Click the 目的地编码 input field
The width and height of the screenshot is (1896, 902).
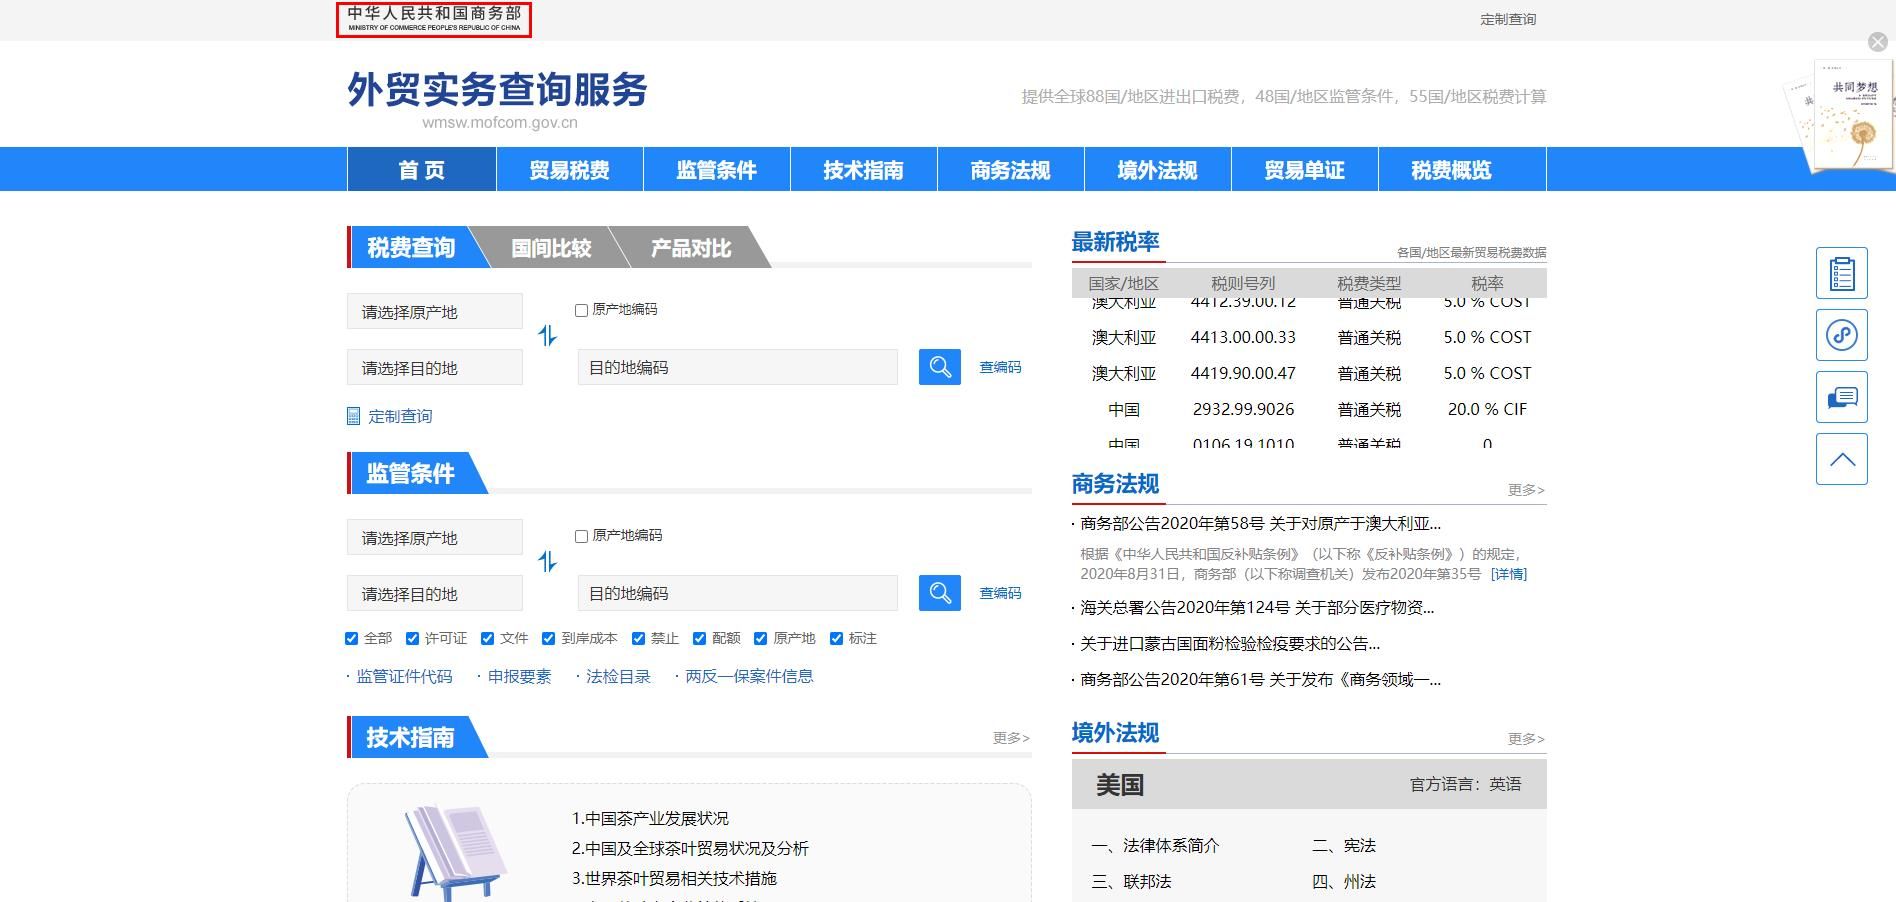click(737, 367)
